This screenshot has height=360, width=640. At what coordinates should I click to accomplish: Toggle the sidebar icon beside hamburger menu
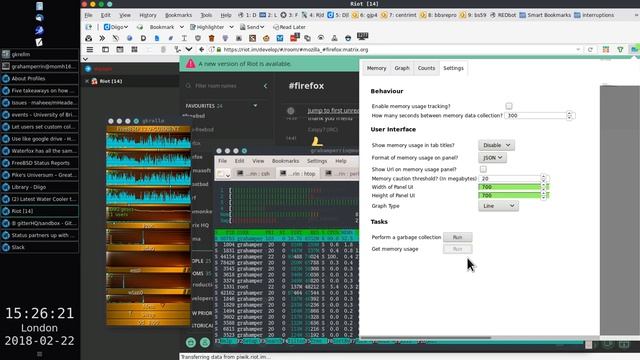pos(105,49)
